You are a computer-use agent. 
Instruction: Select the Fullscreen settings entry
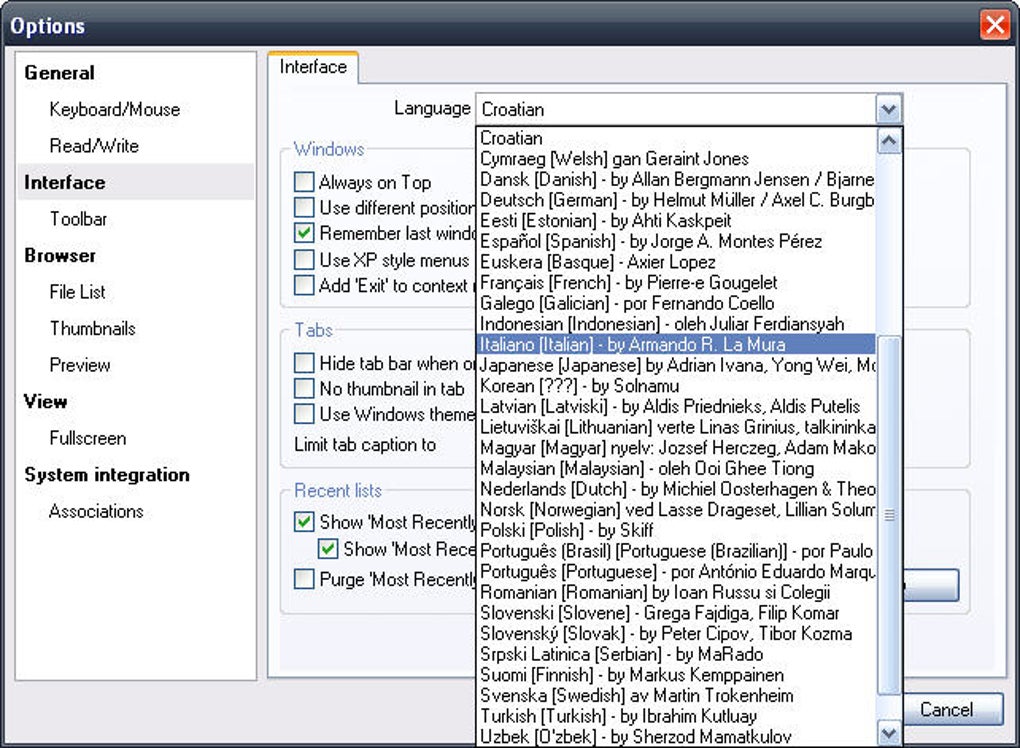tap(88, 438)
